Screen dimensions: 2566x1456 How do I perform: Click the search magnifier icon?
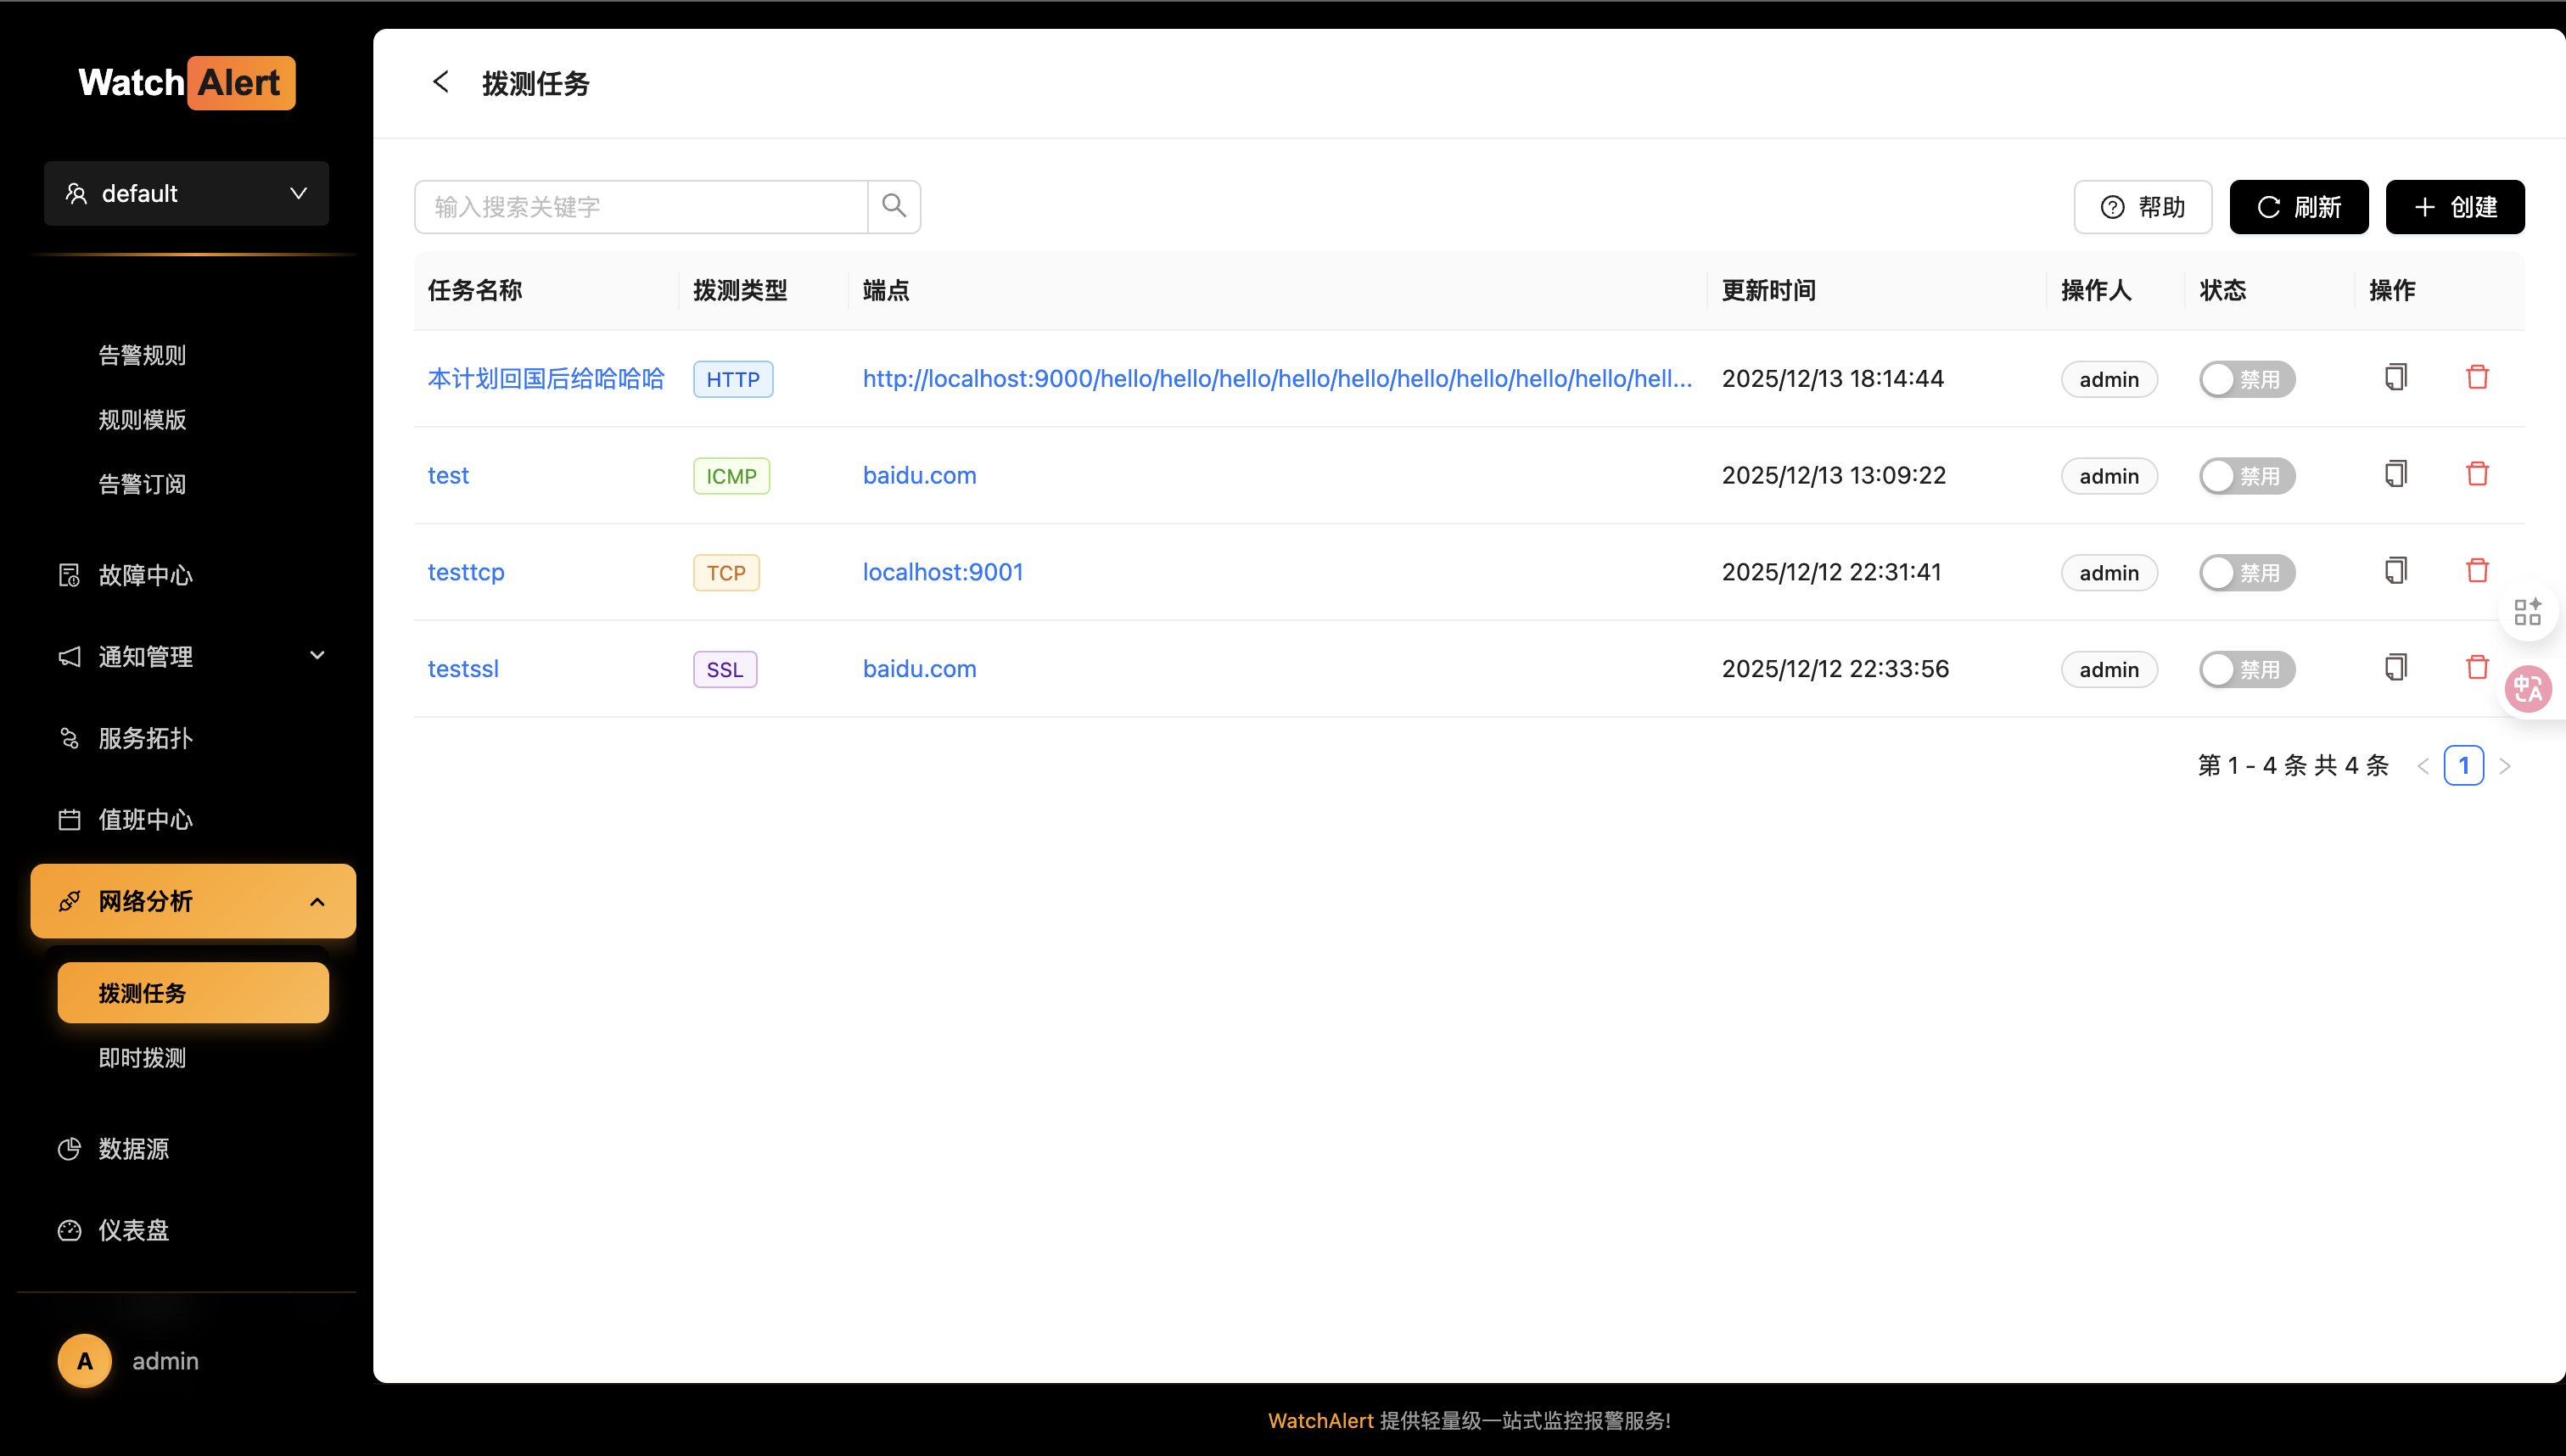[x=894, y=206]
